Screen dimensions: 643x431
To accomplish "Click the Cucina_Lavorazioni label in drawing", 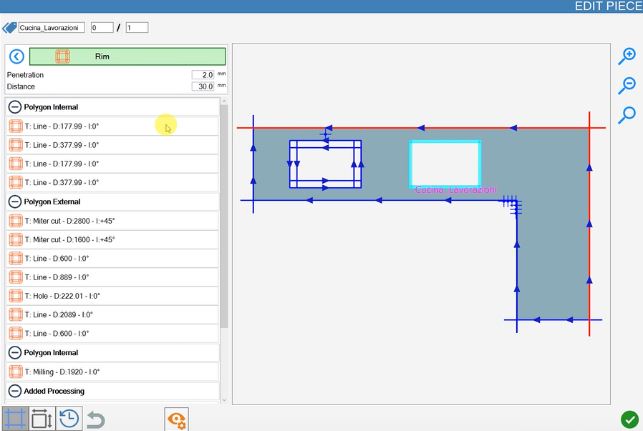I will coord(456,190).
